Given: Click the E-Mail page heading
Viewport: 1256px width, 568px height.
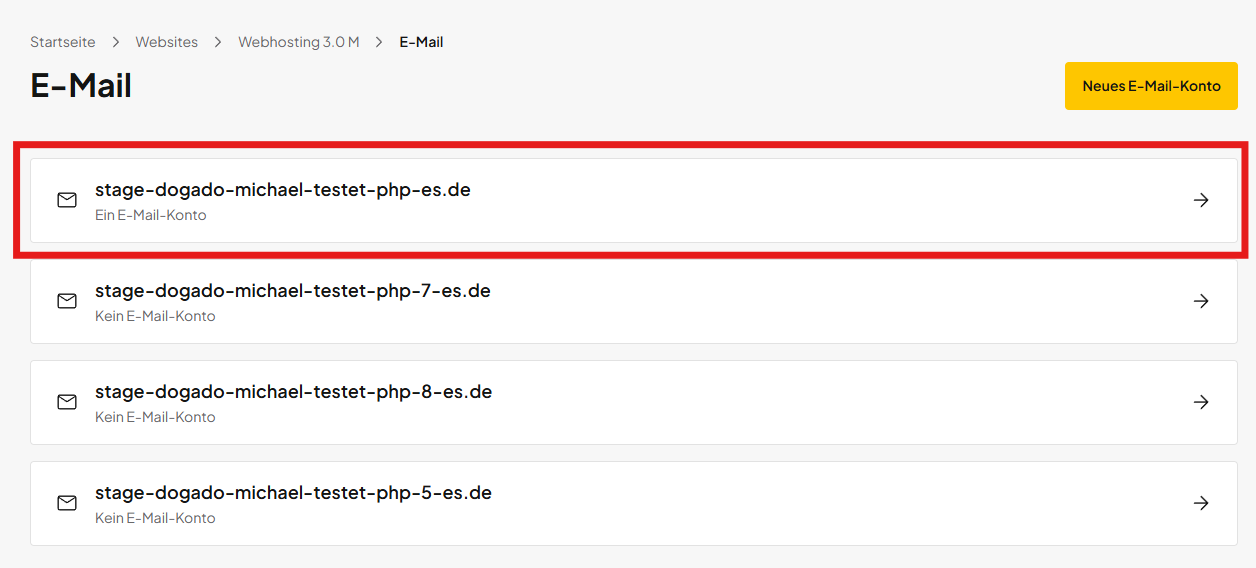Looking at the screenshot, I should pyautogui.click(x=81, y=86).
